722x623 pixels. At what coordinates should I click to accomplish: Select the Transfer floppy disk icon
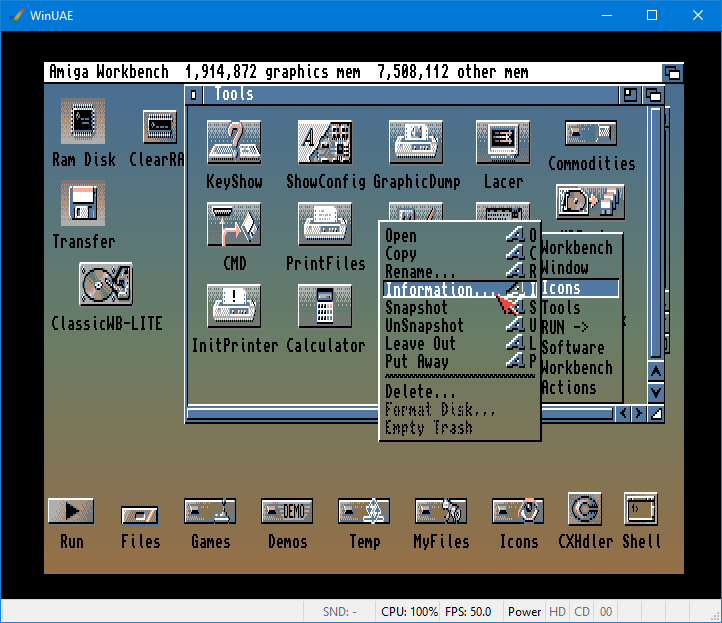83,204
